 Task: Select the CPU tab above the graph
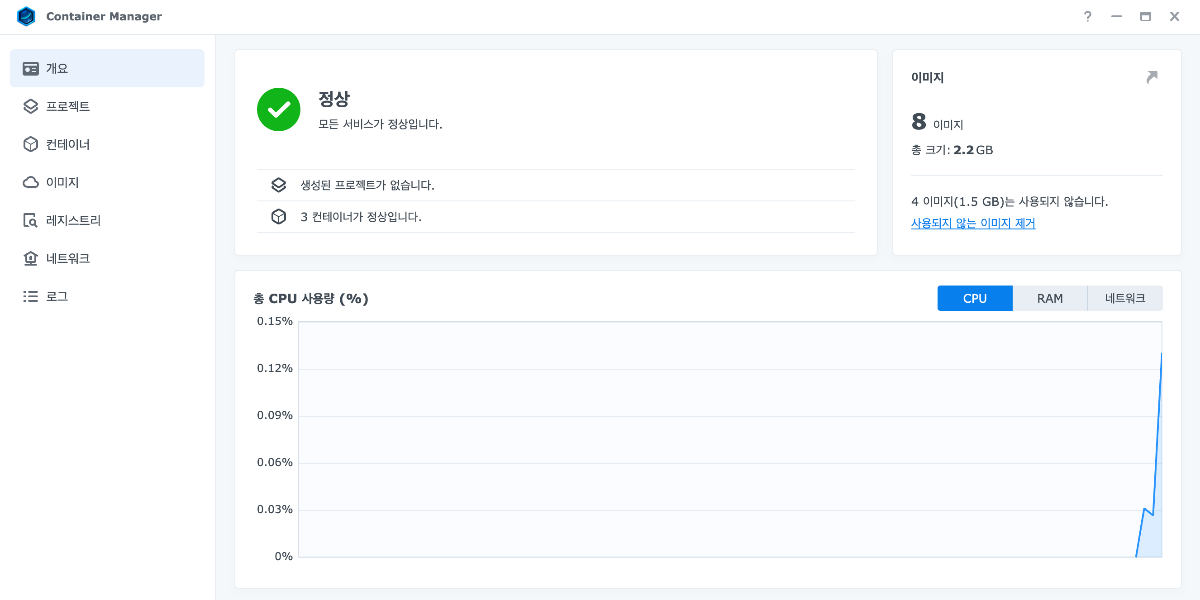(x=975, y=298)
